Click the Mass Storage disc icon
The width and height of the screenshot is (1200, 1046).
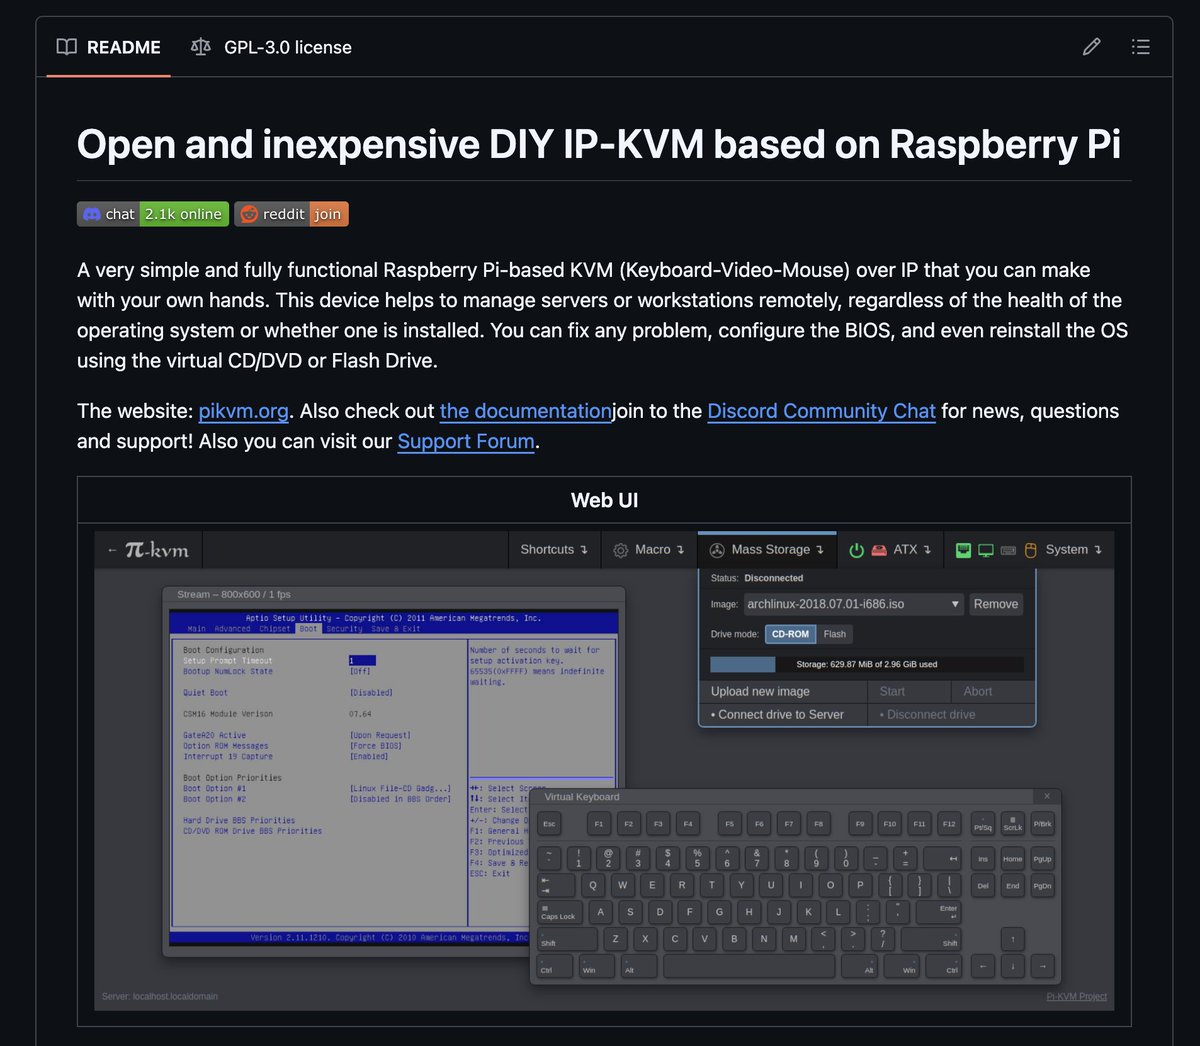click(717, 550)
